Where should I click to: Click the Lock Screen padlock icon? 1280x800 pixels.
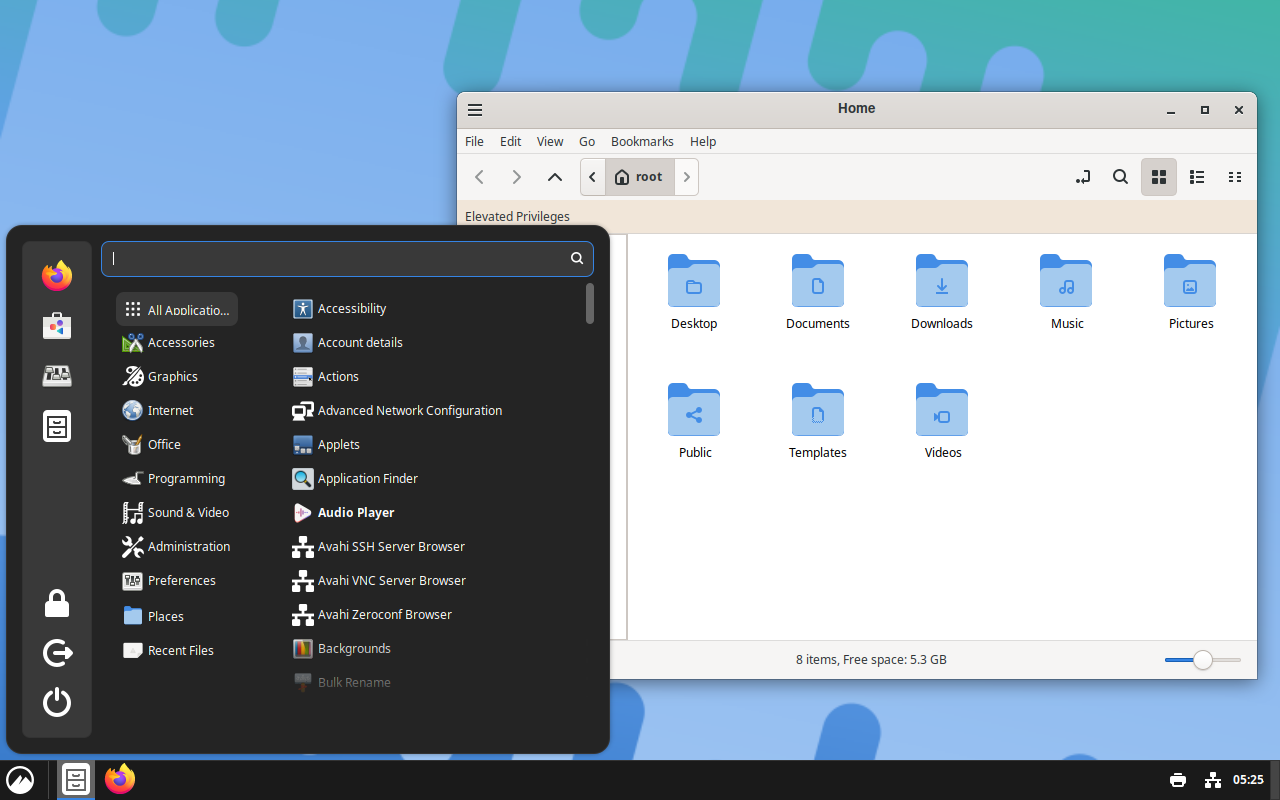click(x=57, y=603)
